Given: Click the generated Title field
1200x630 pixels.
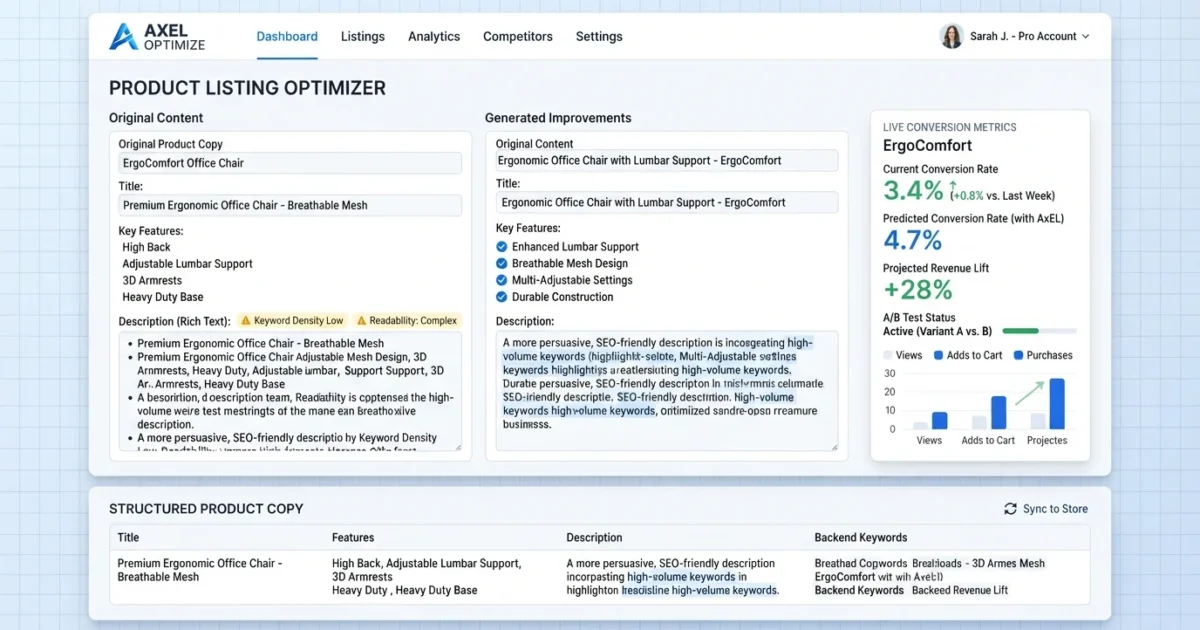Looking at the screenshot, I should click(667, 202).
